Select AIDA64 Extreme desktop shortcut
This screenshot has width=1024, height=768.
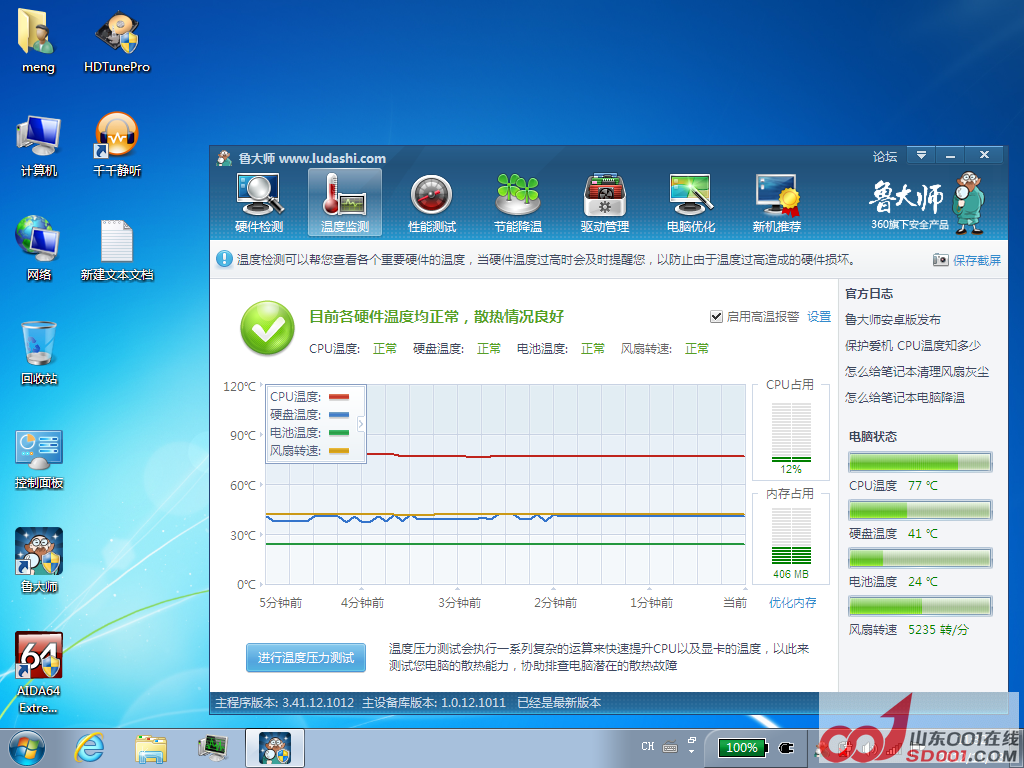[x=39, y=673]
